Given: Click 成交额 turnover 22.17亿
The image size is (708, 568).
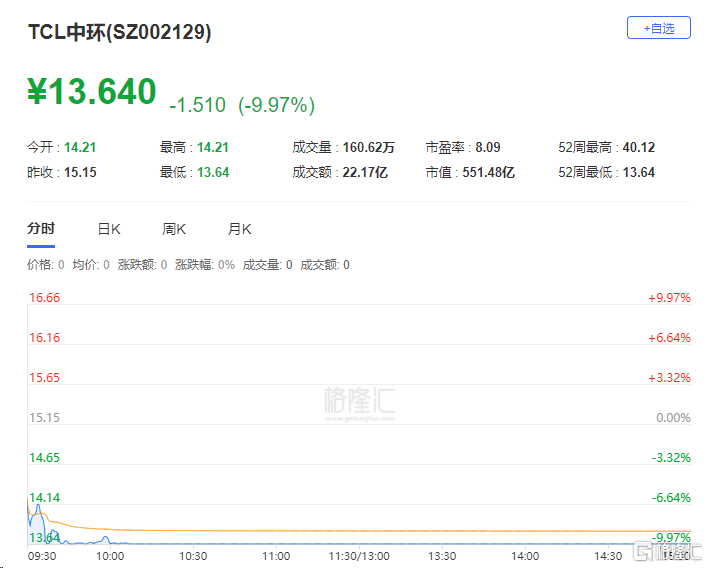Looking at the screenshot, I should pyautogui.click(x=365, y=172).
